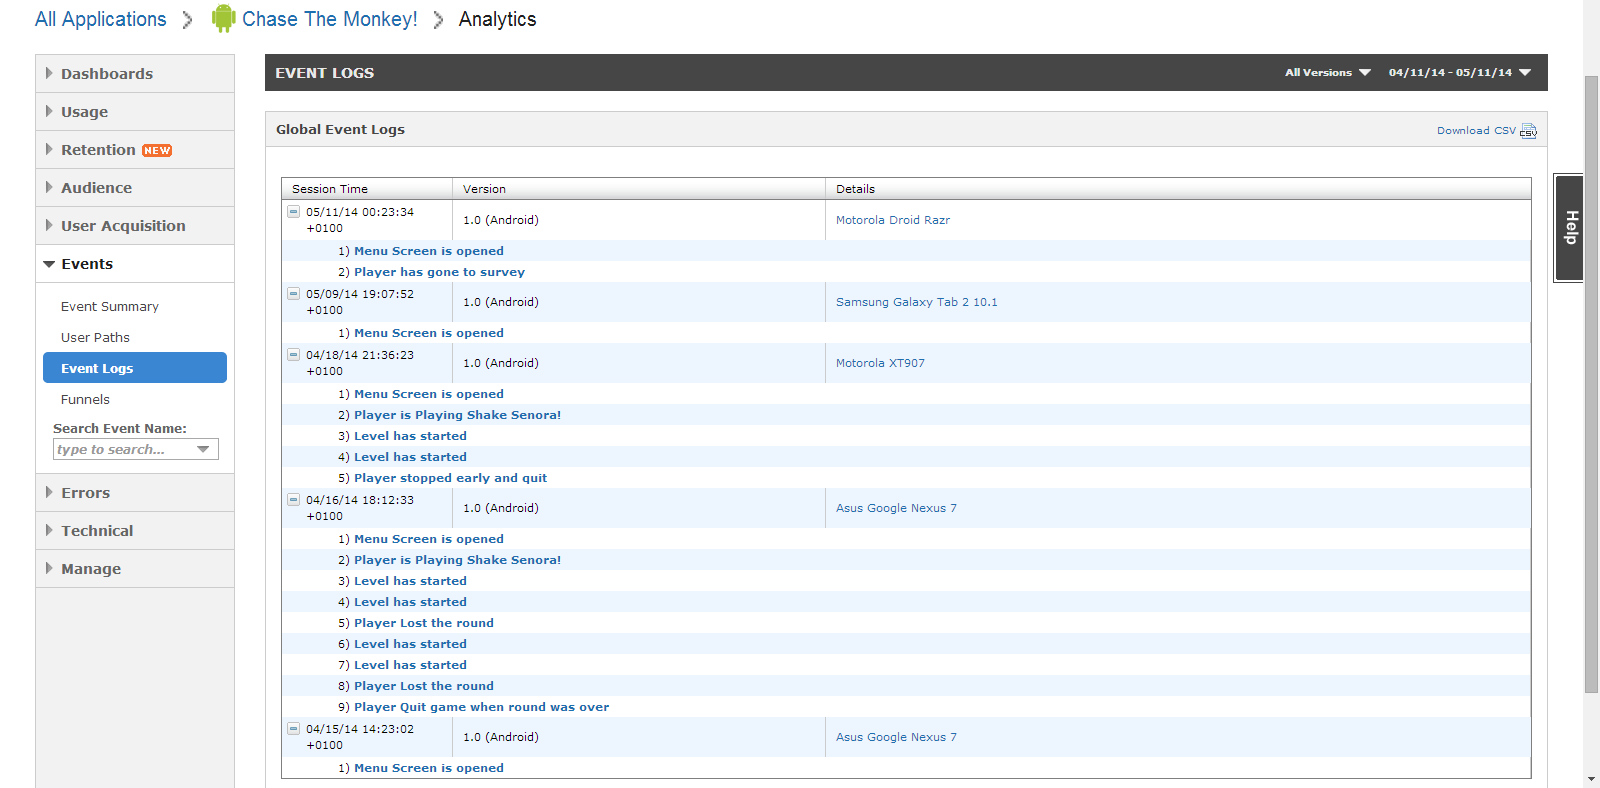Expand the Errors menu section
Screen dimensions: 1600x788
pos(135,493)
